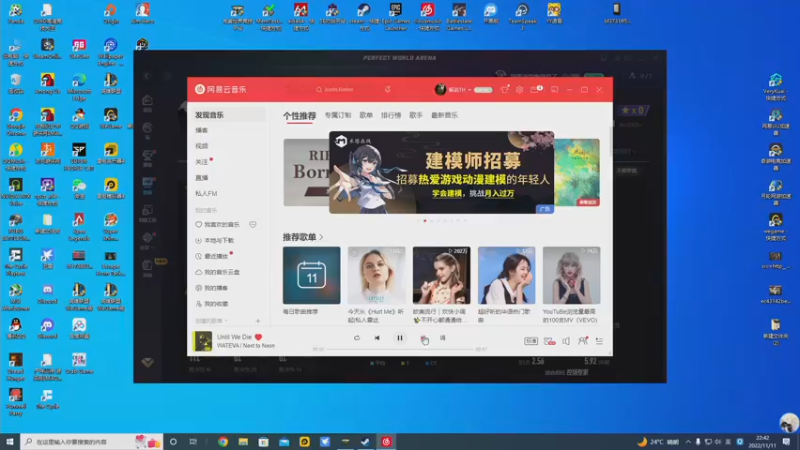
Task: Open the sound effects icon in player bar
Action: tap(549, 341)
